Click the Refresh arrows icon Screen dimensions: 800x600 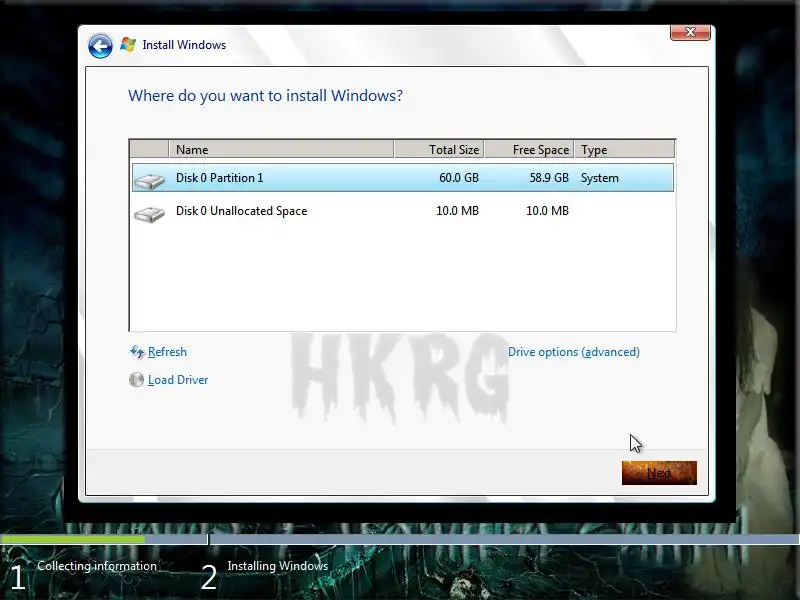click(x=137, y=352)
